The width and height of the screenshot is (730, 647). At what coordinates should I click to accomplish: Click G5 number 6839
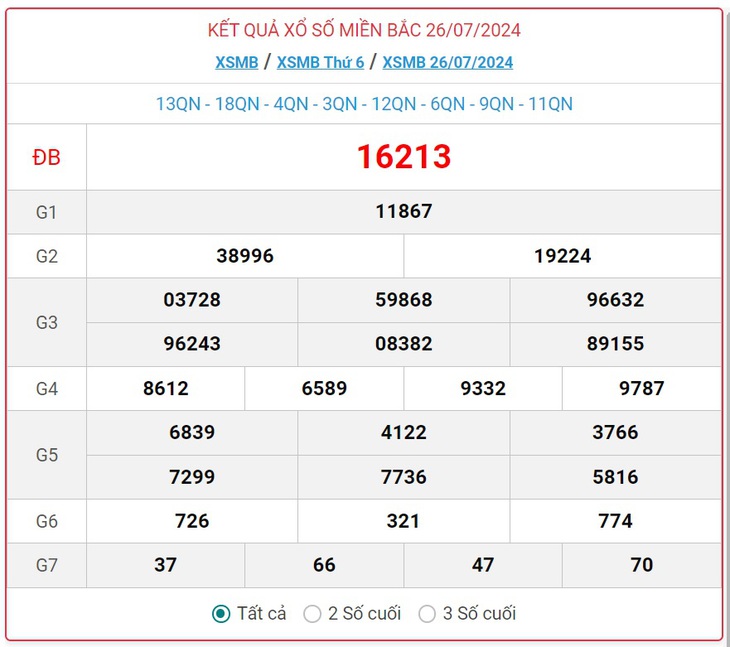pyautogui.click(x=192, y=432)
